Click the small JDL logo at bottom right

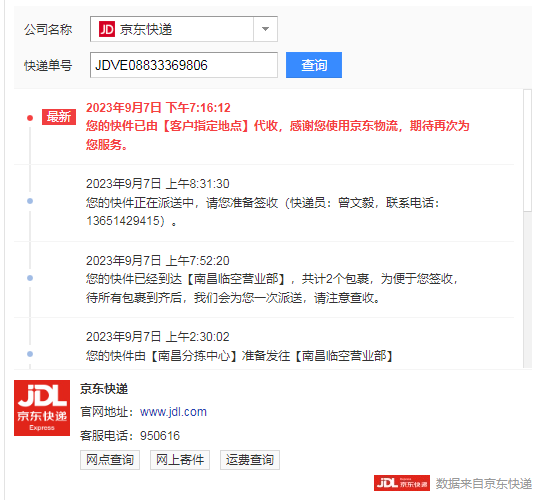click(x=402, y=483)
